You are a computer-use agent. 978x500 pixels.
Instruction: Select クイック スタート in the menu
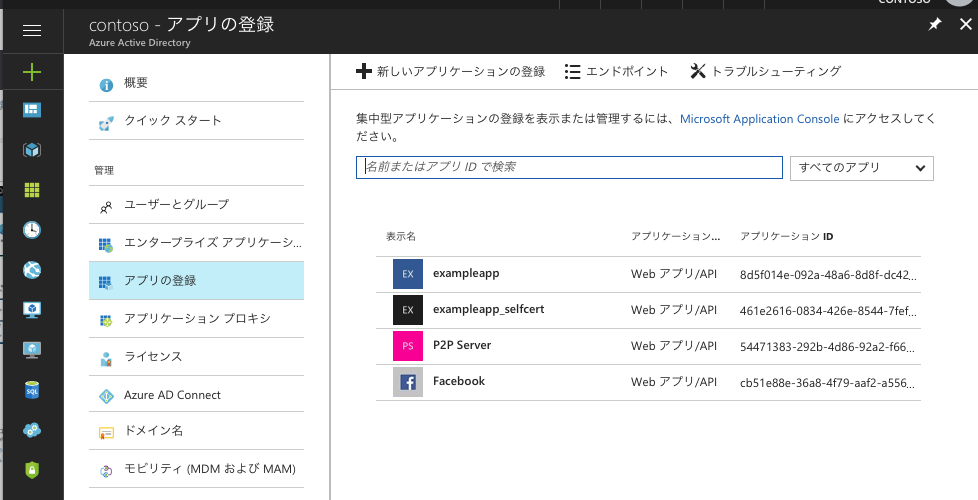[196, 121]
